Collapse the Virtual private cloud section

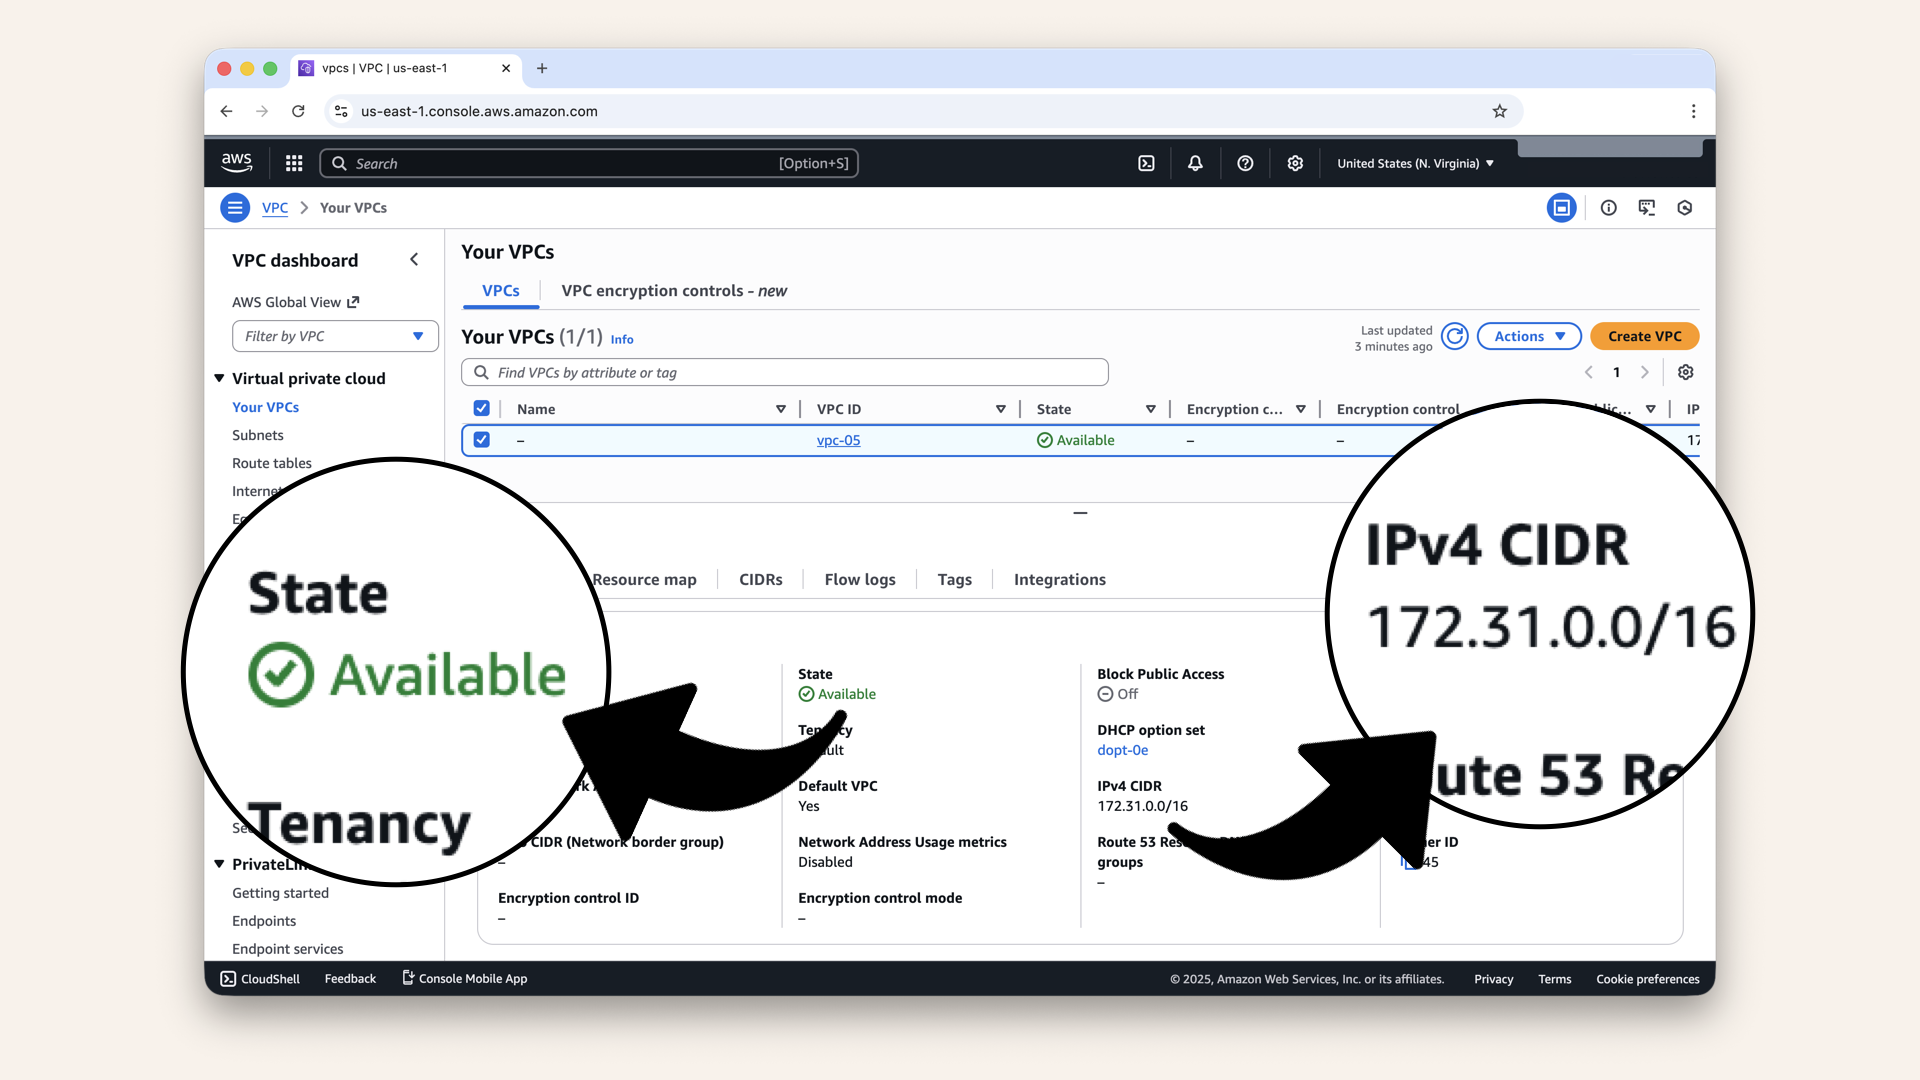[220, 378]
